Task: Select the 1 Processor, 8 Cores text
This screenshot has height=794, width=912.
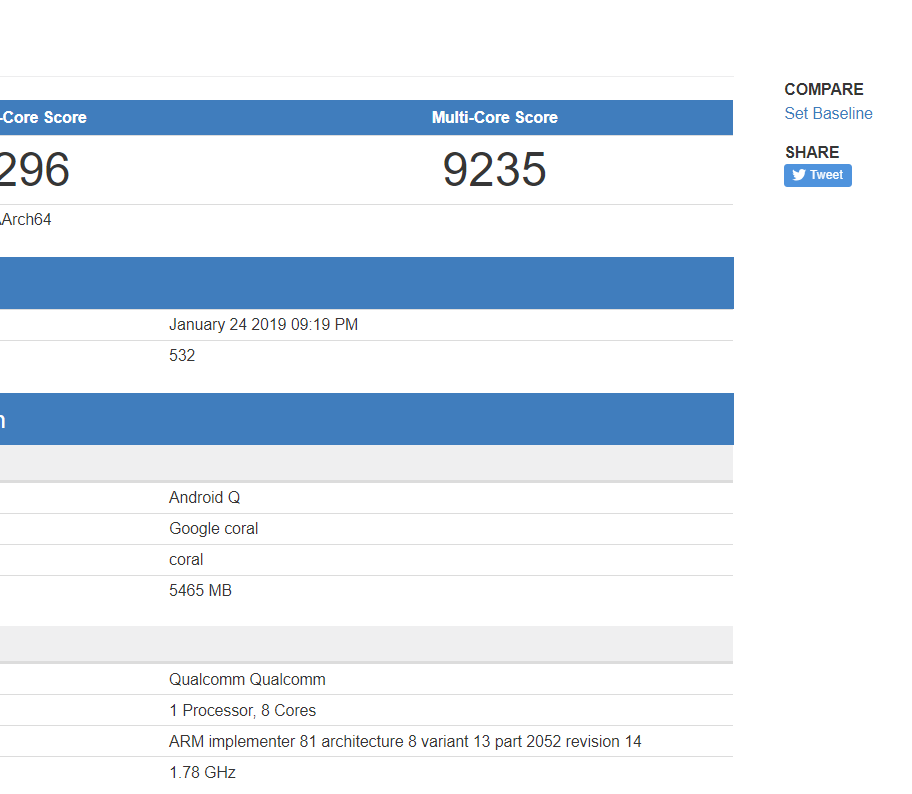Action: coord(242,710)
